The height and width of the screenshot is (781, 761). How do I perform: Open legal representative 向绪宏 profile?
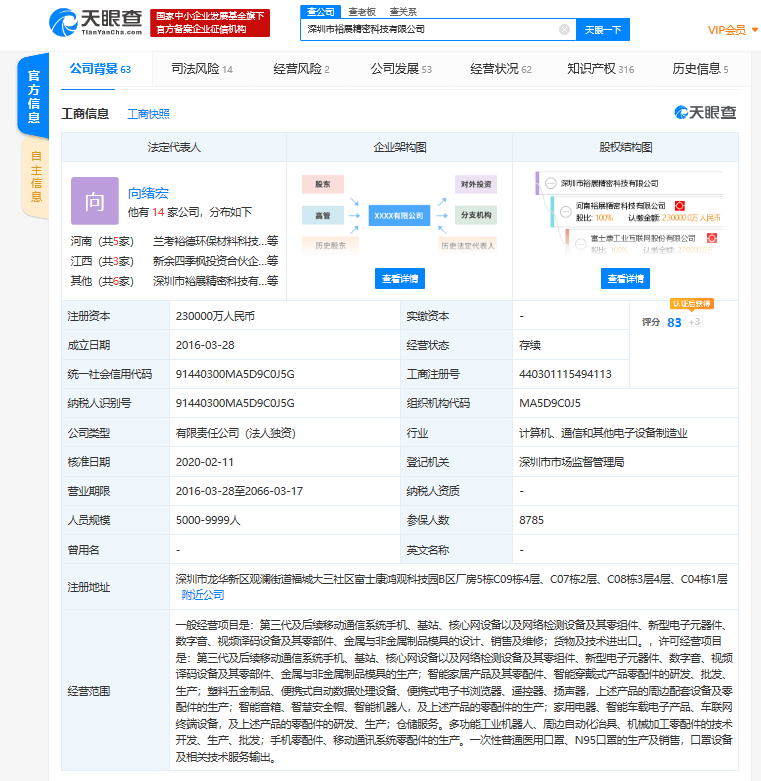pyautogui.click(x=148, y=193)
